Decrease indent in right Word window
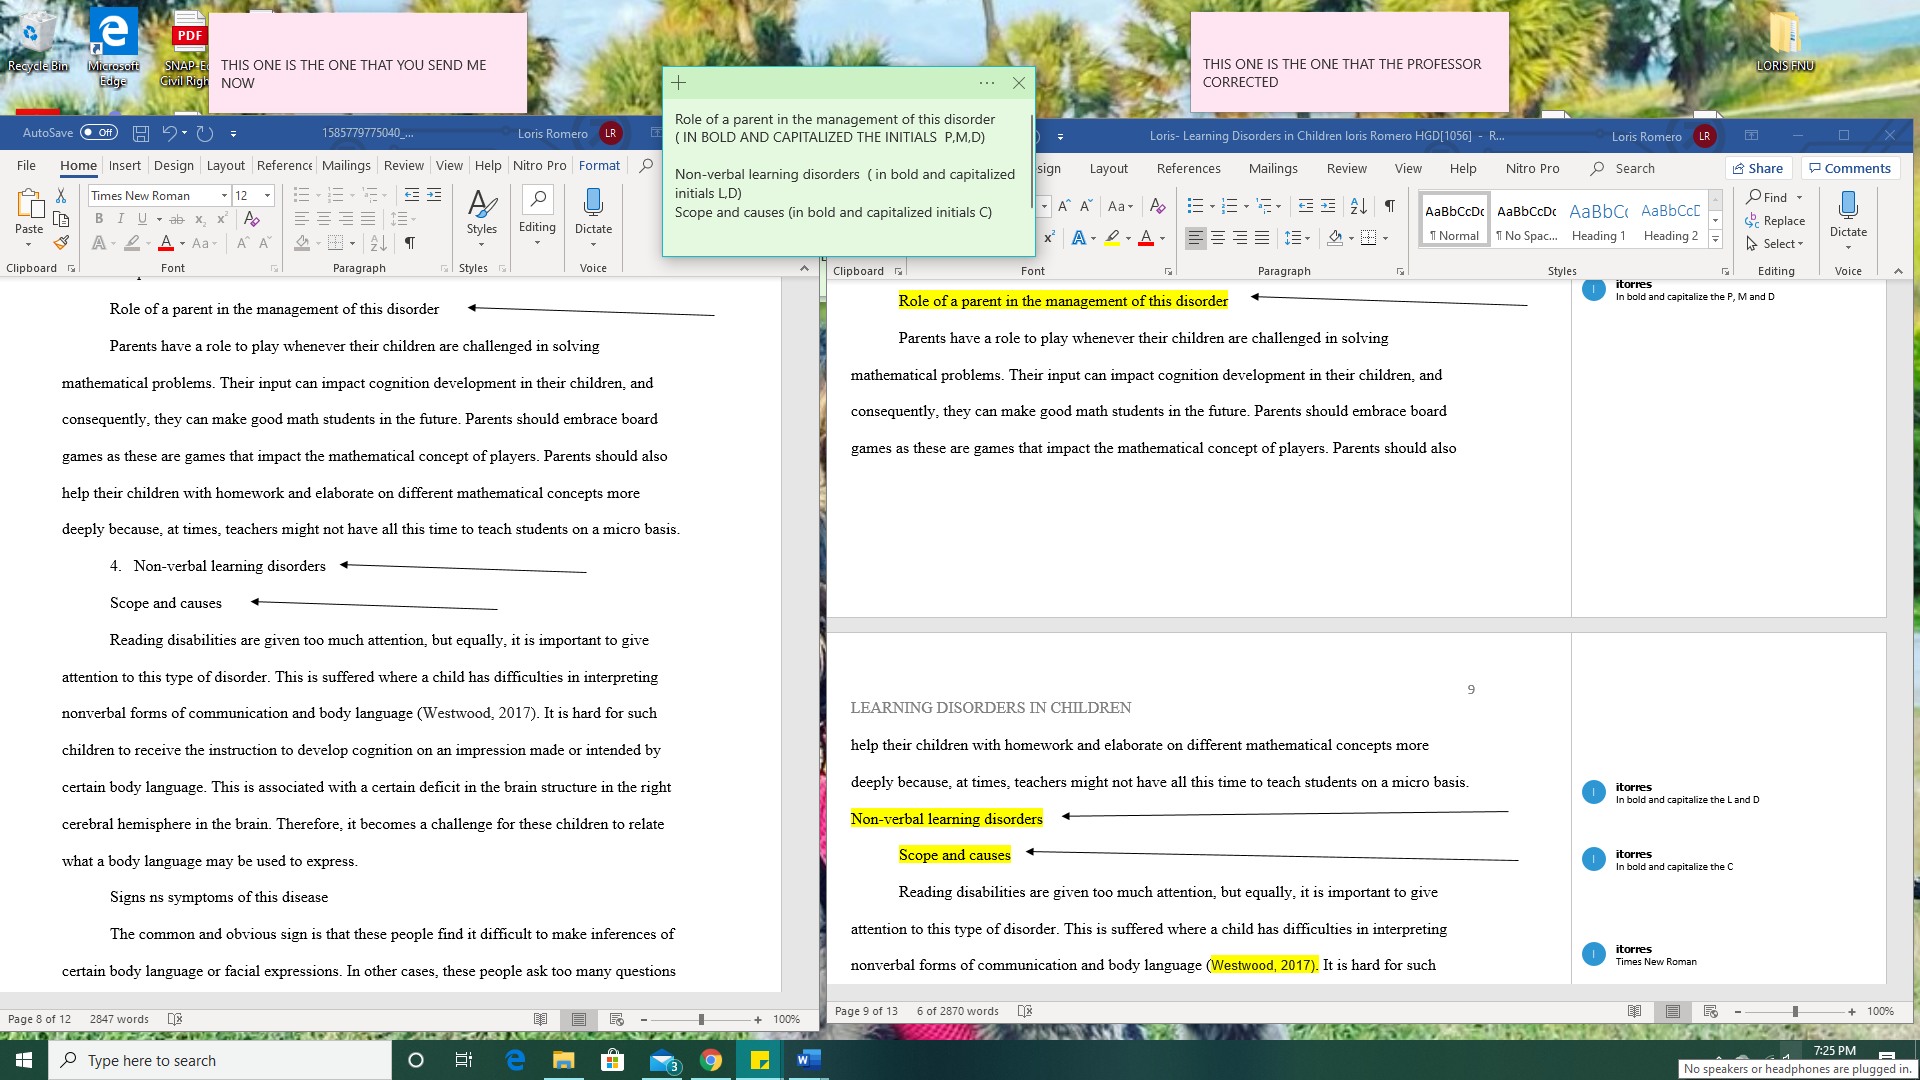This screenshot has height=1080, width=1920. 1306,206
